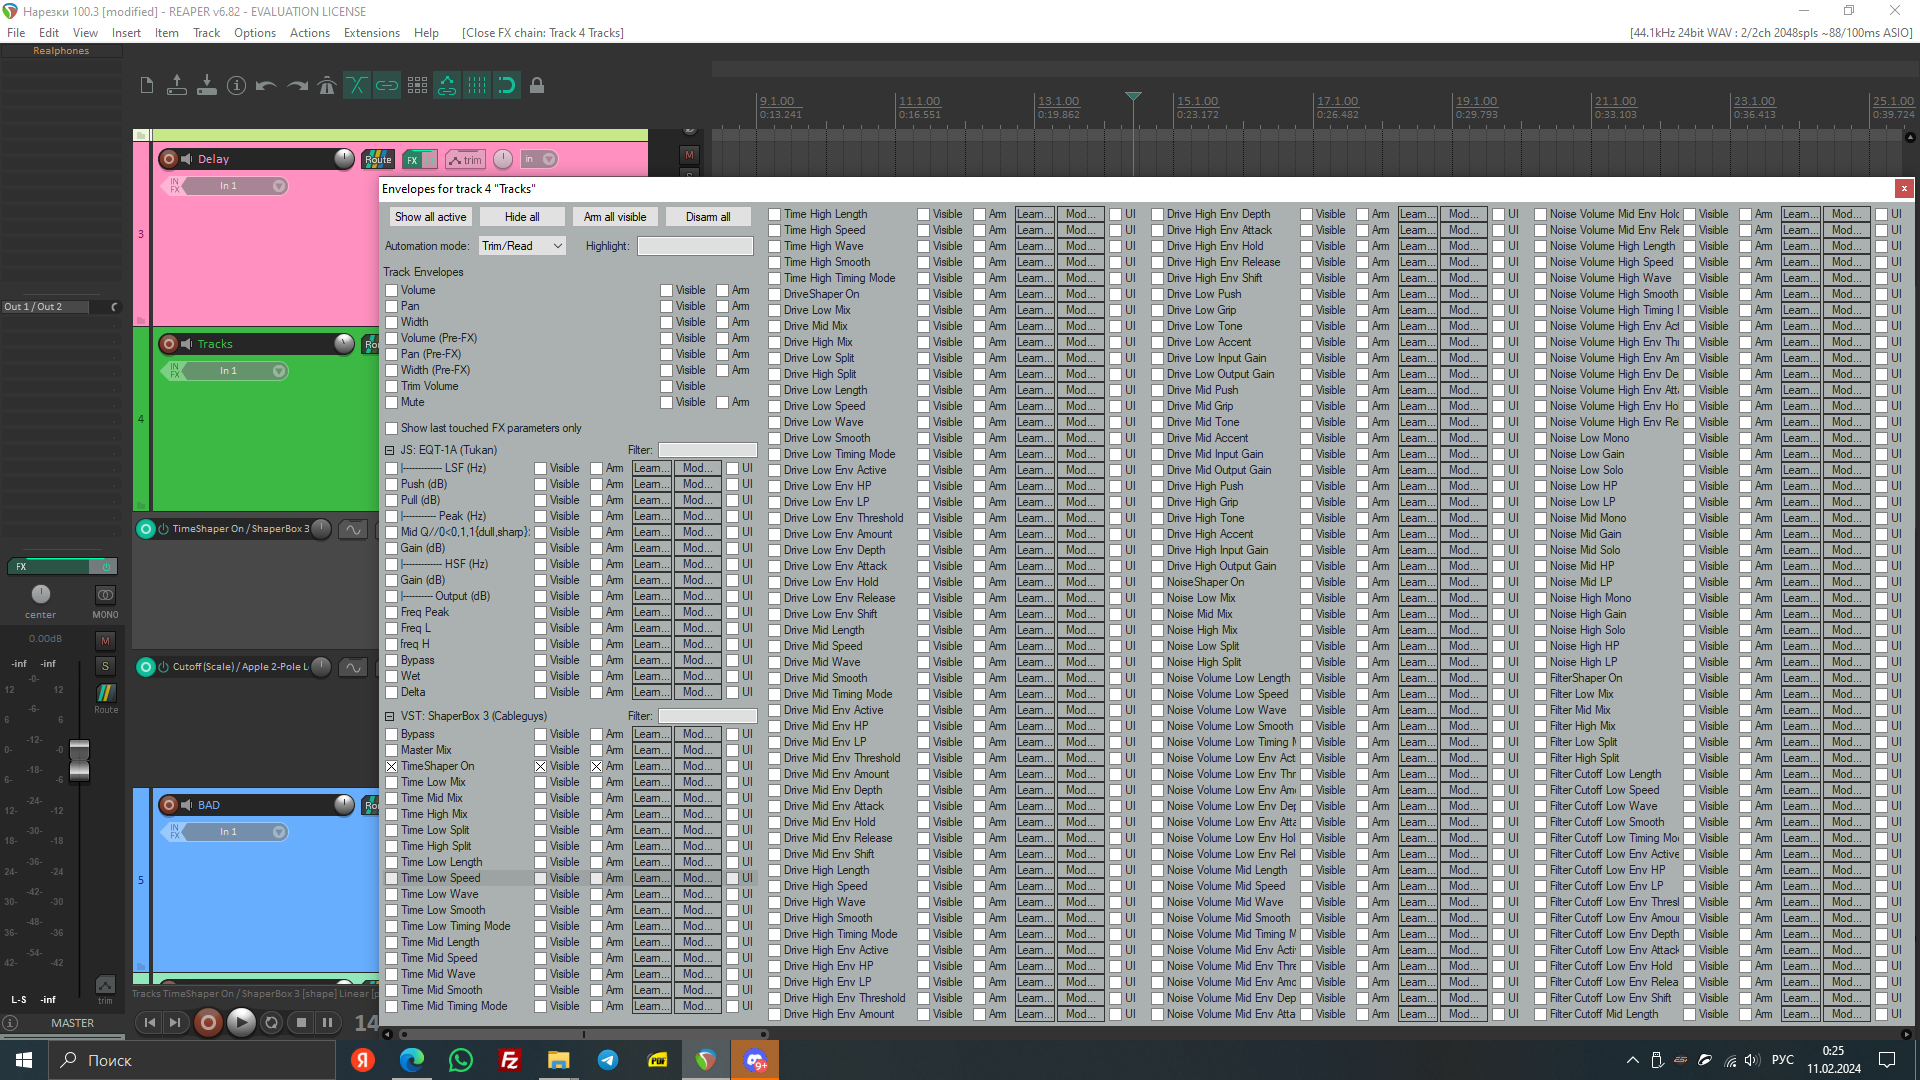The image size is (1920, 1080).
Task: Open the Extensions menu
Action: [x=371, y=33]
